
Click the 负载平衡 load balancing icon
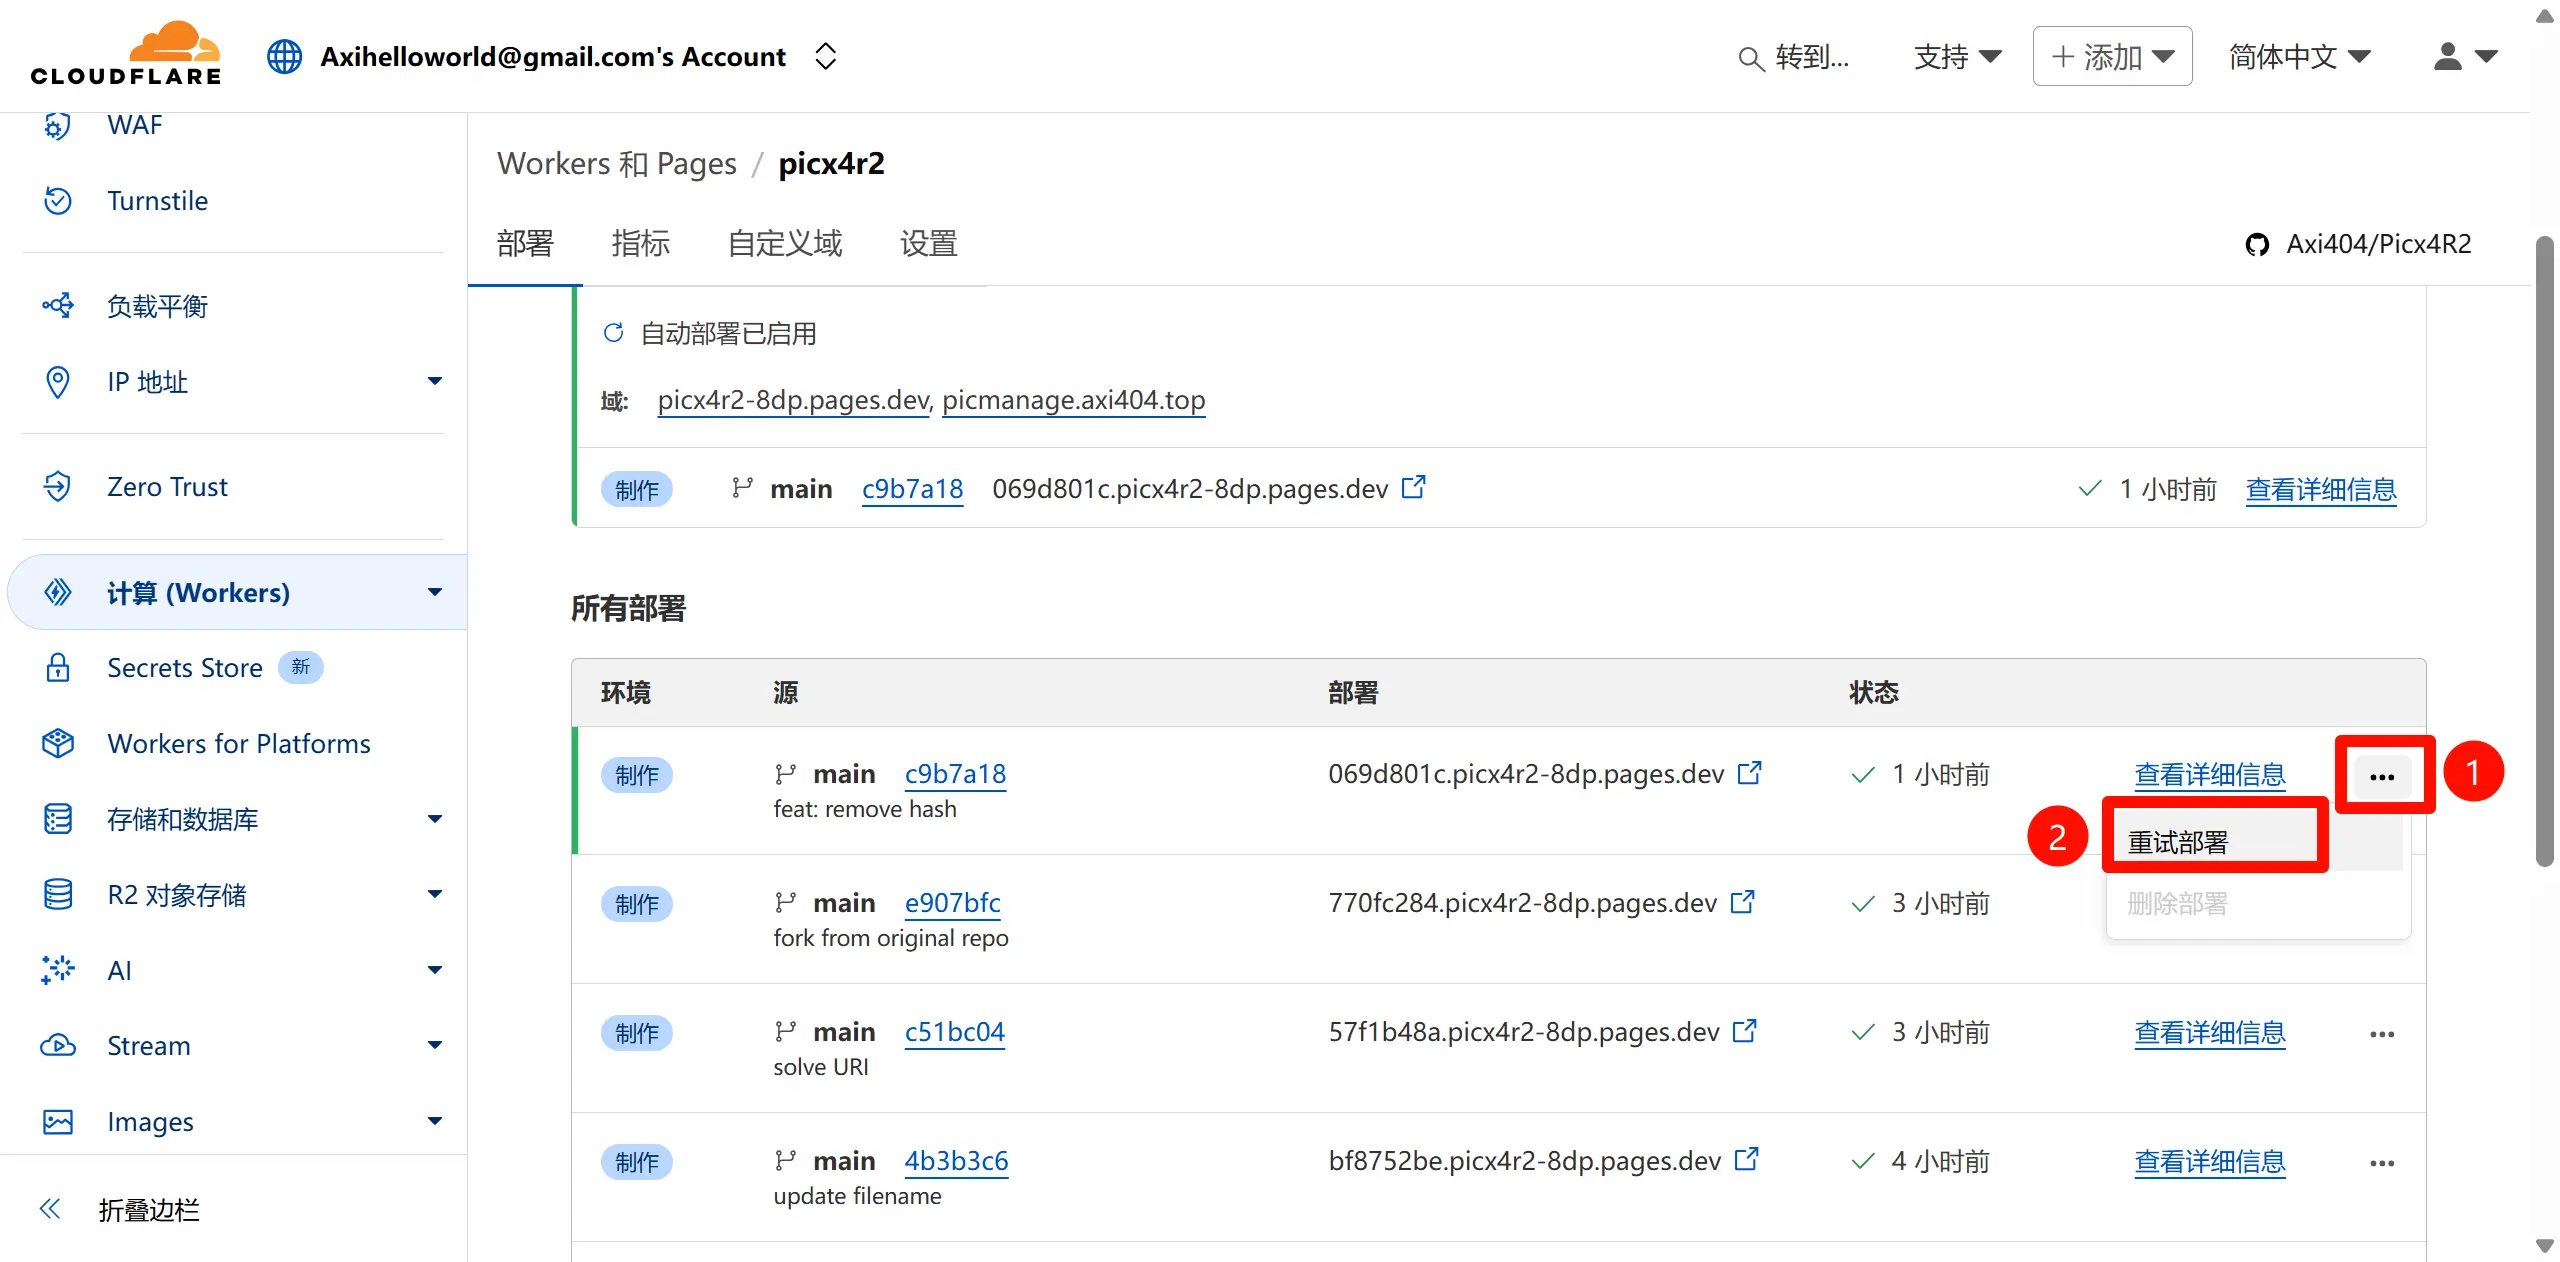pyautogui.click(x=58, y=306)
